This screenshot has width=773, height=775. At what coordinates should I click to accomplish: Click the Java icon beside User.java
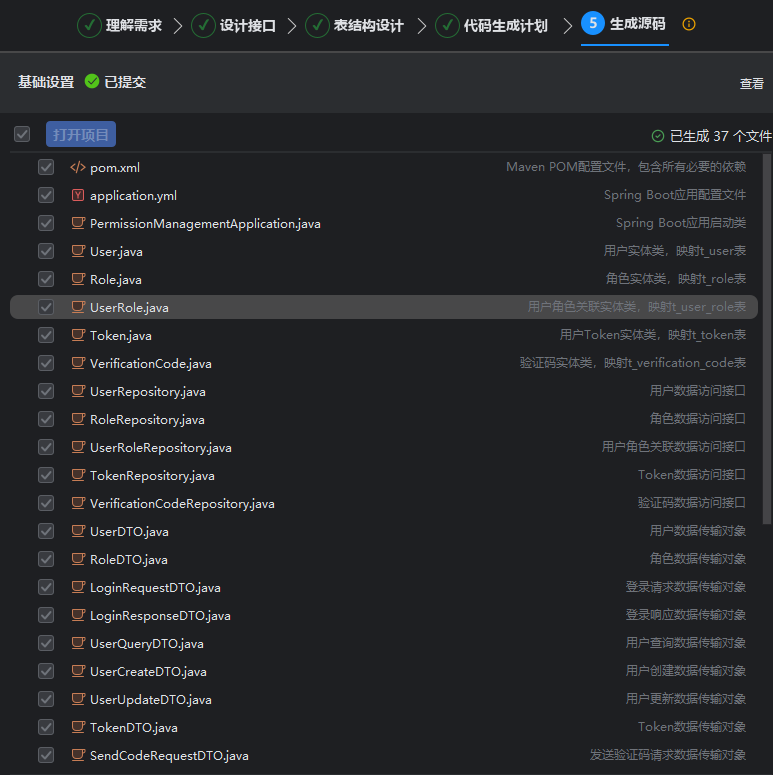pos(77,252)
